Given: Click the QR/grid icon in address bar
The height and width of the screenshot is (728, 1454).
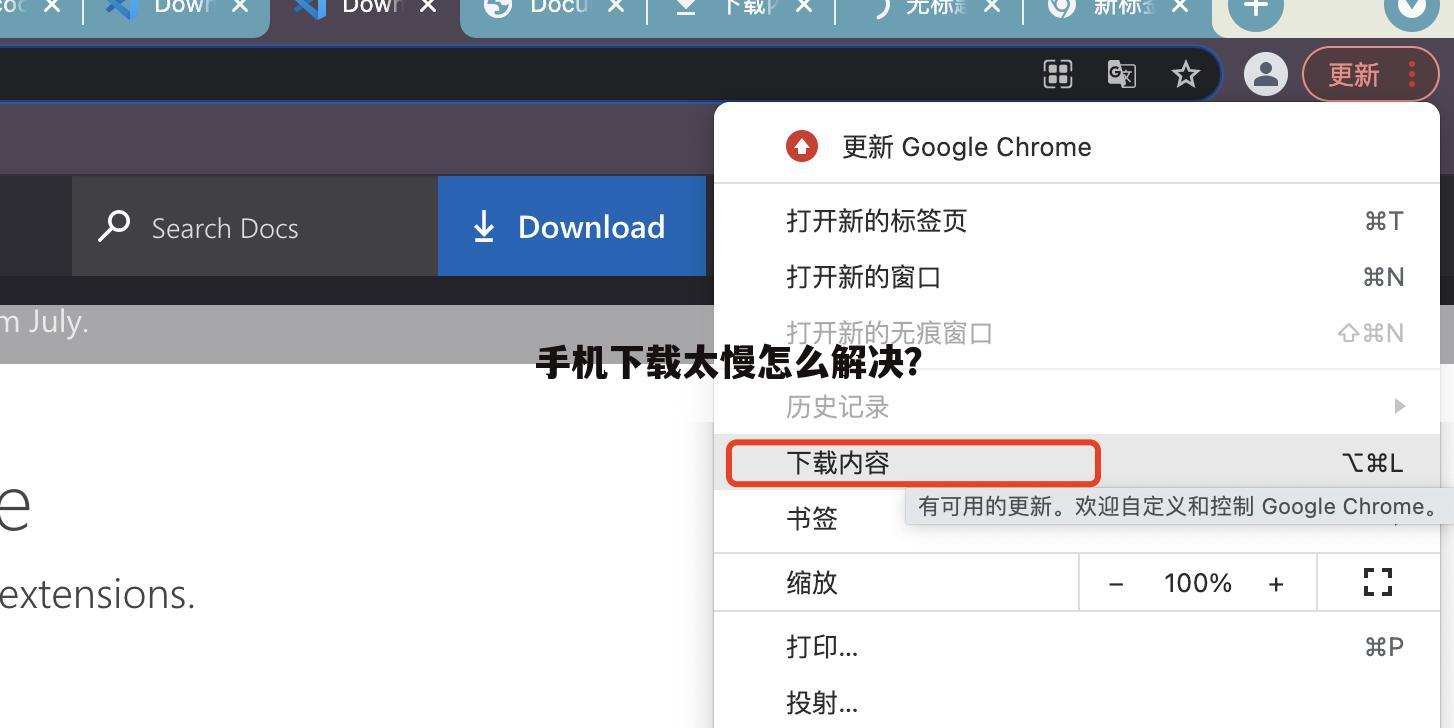Looking at the screenshot, I should coord(1058,74).
